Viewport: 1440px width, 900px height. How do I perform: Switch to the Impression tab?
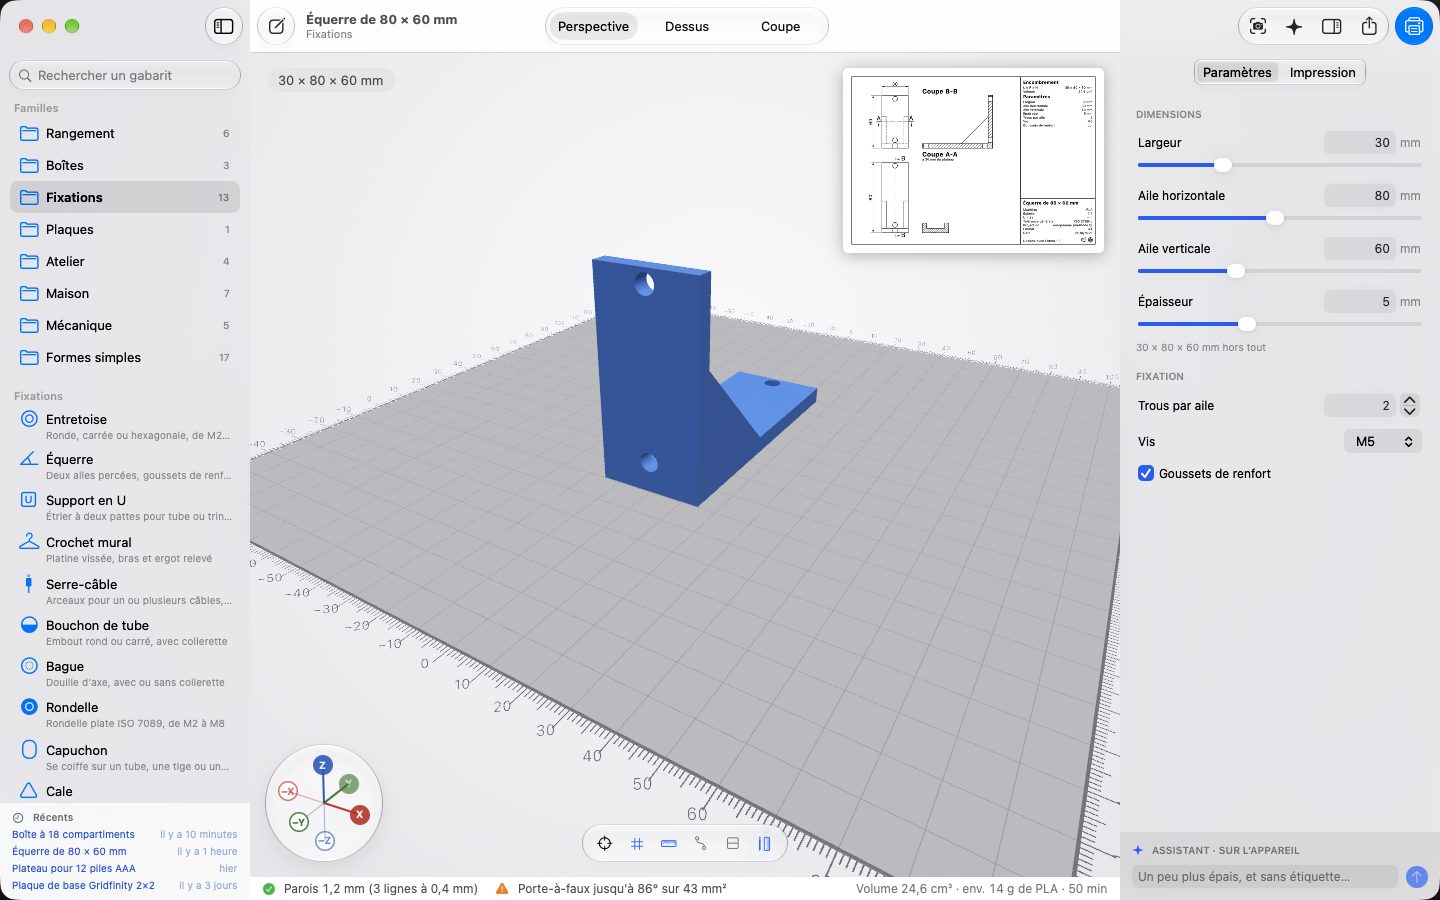coord(1322,72)
